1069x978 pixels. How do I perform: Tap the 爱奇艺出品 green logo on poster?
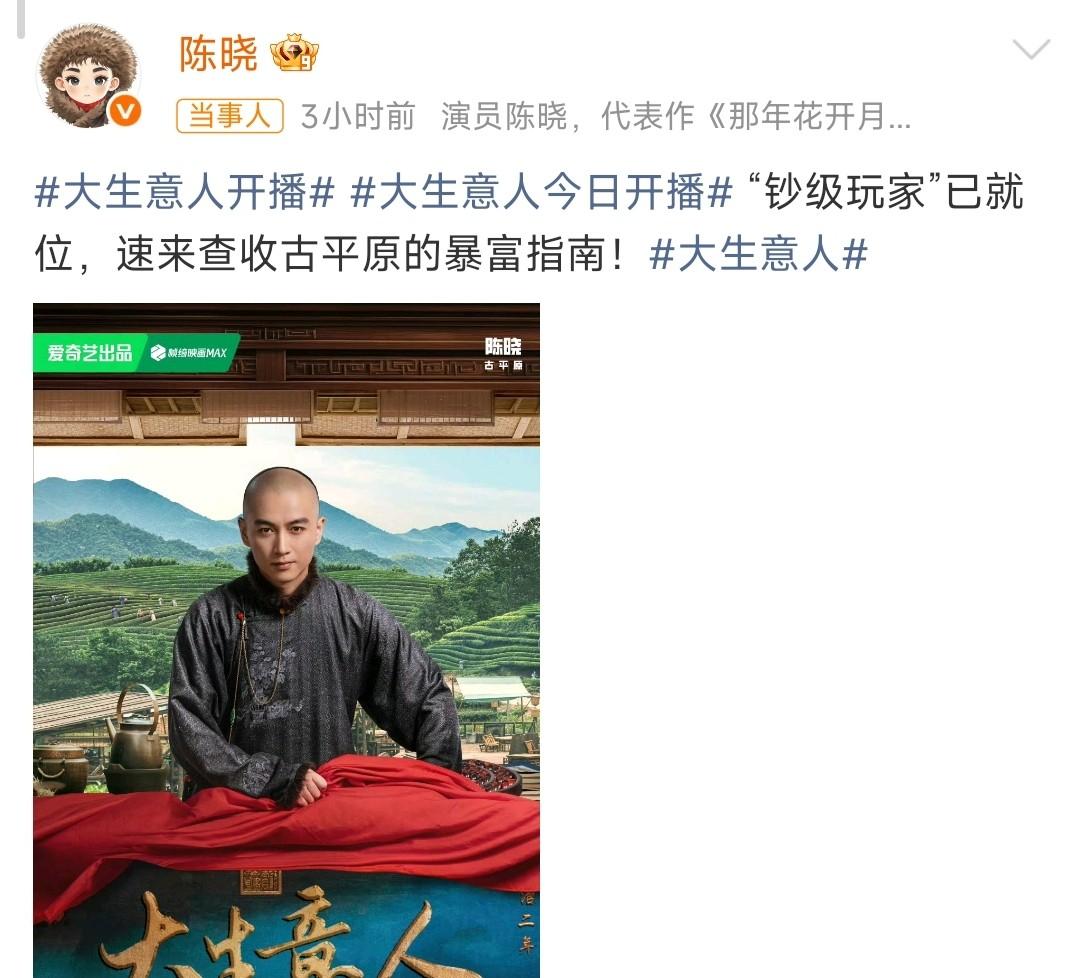pyautogui.click(x=90, y=352)
